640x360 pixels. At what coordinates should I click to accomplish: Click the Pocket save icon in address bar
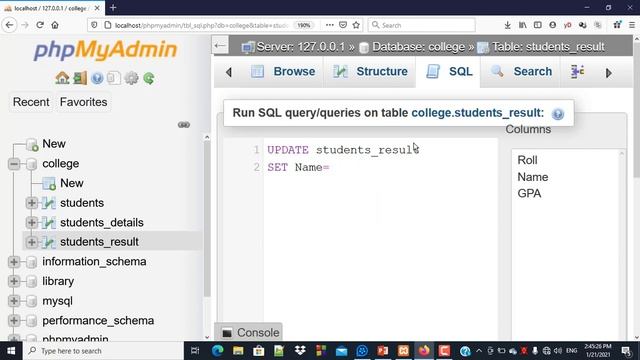click(343, 25)
